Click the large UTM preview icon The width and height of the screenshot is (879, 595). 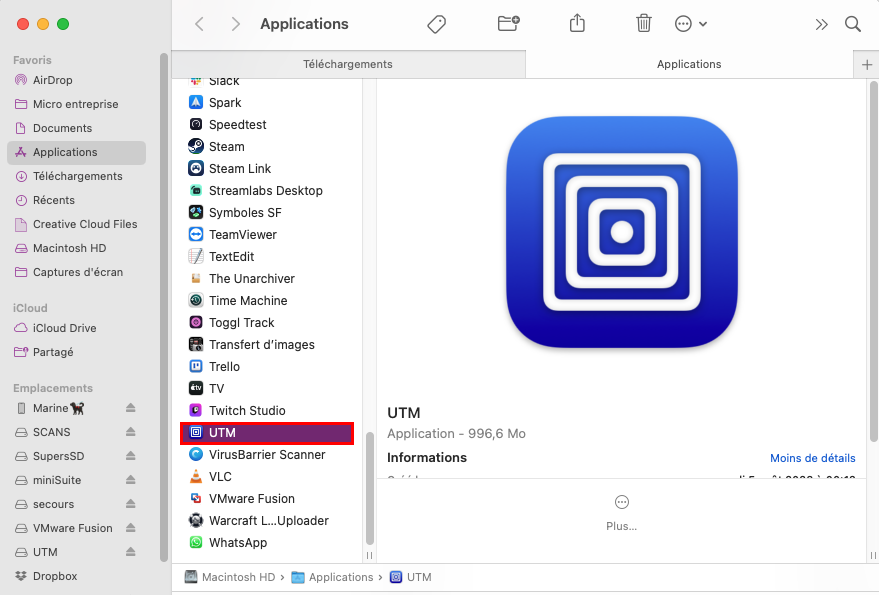click(621, 232)
